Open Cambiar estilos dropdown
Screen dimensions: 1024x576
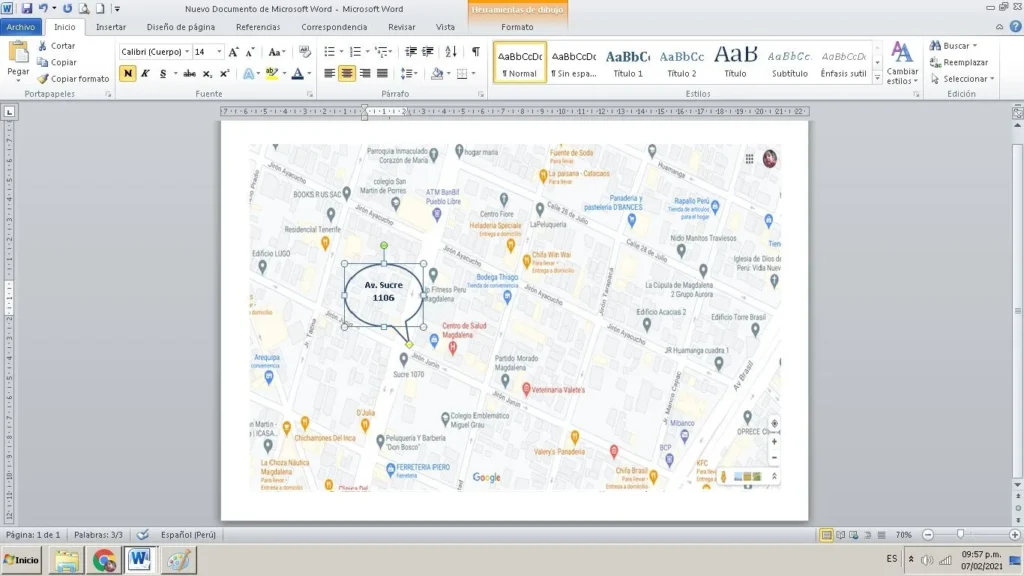click(902, 63)
